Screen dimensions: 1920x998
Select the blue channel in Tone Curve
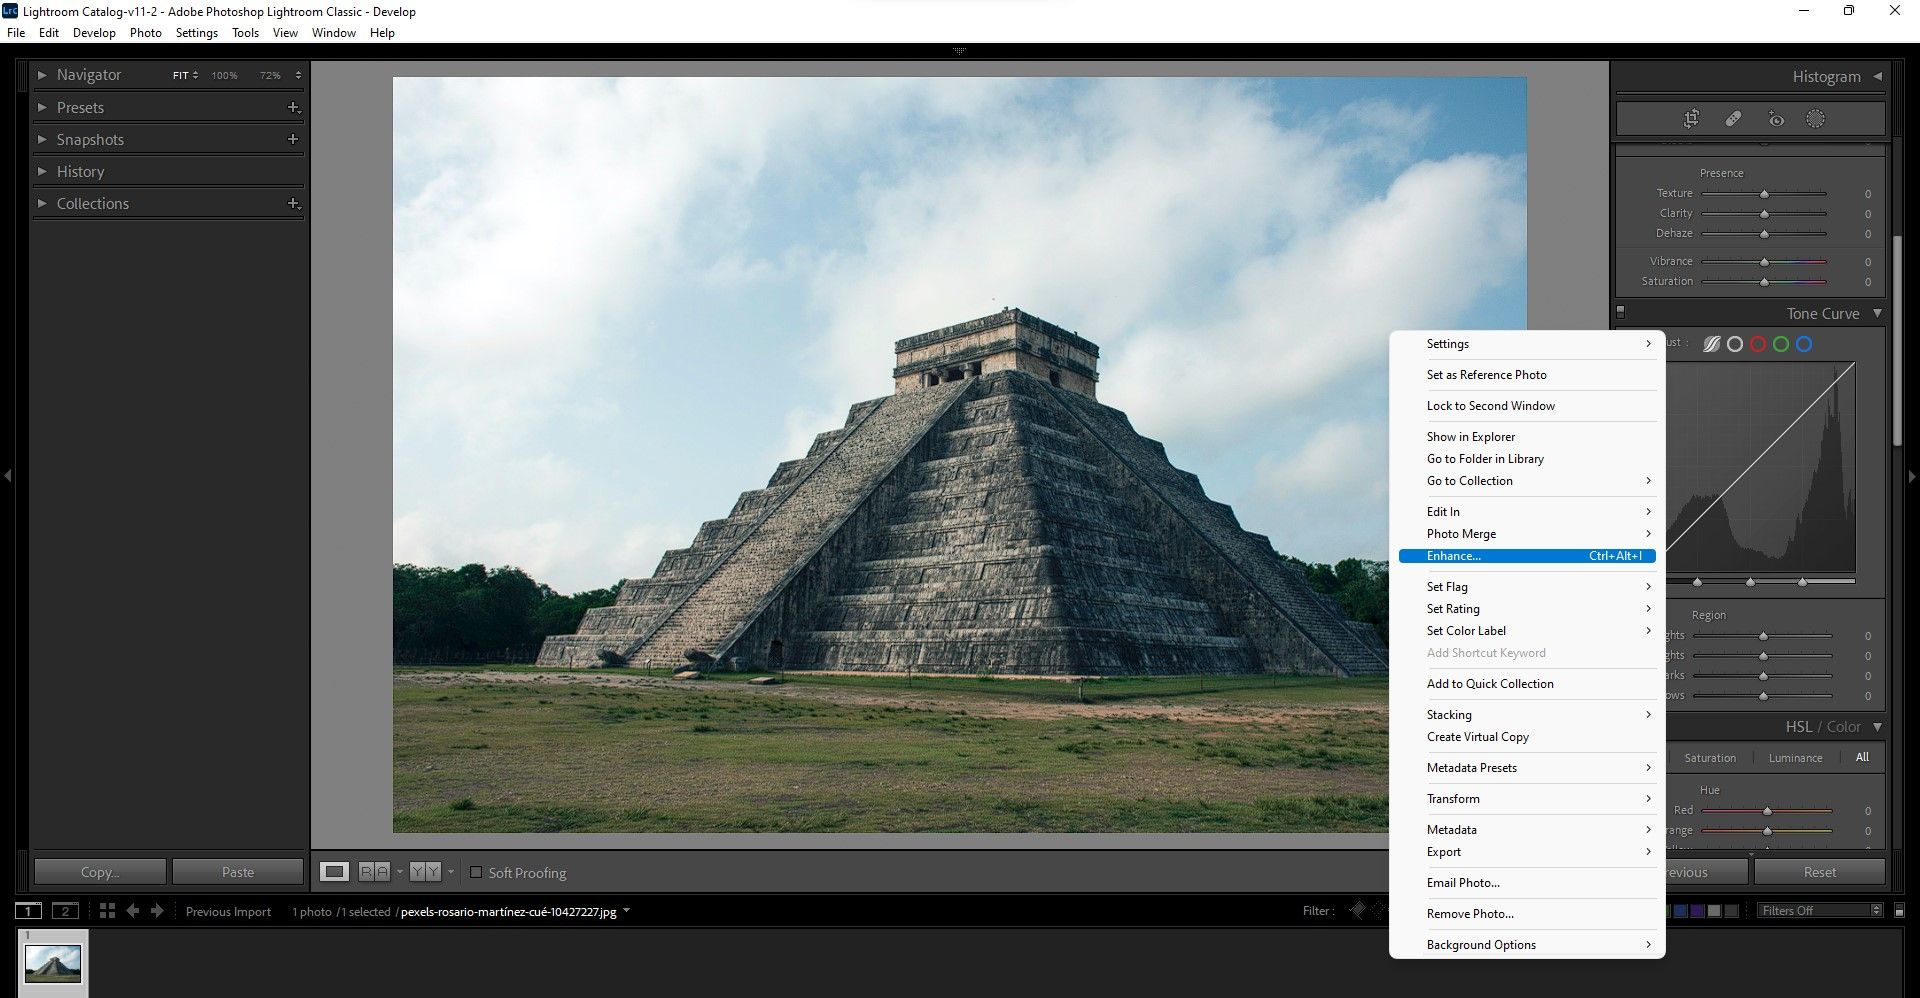tap(1803, 343)
